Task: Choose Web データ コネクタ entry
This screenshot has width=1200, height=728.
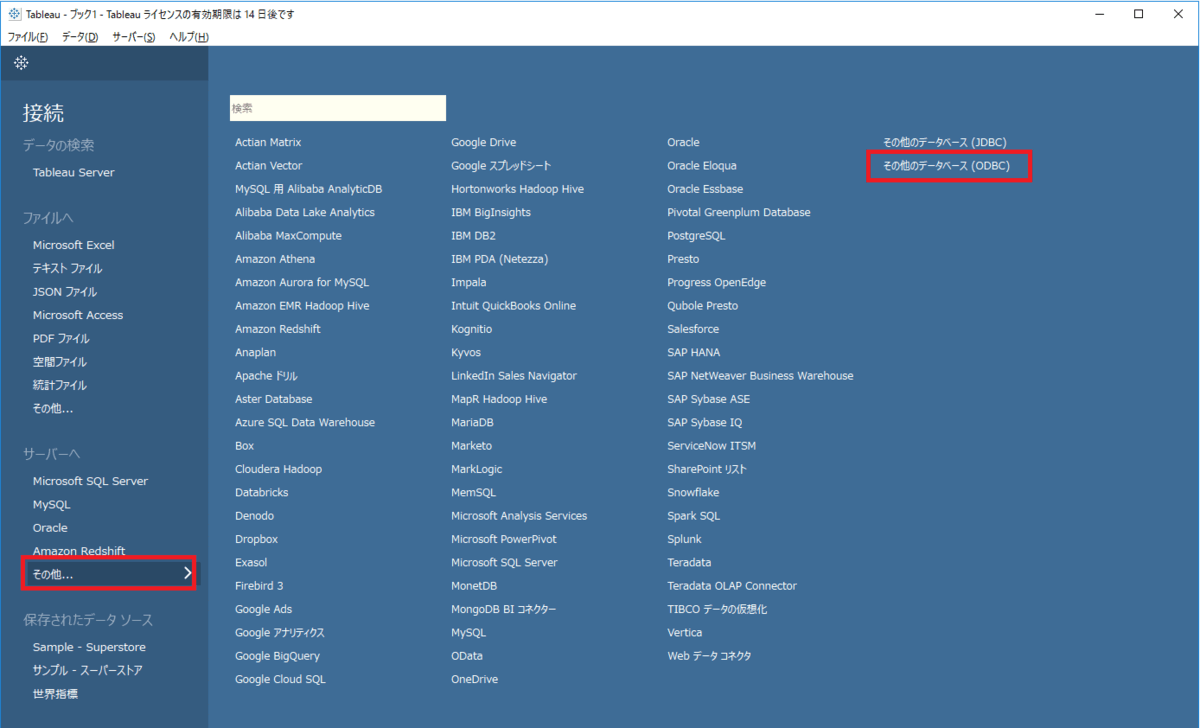Action: pyautogui.click(x=709, y=656)
